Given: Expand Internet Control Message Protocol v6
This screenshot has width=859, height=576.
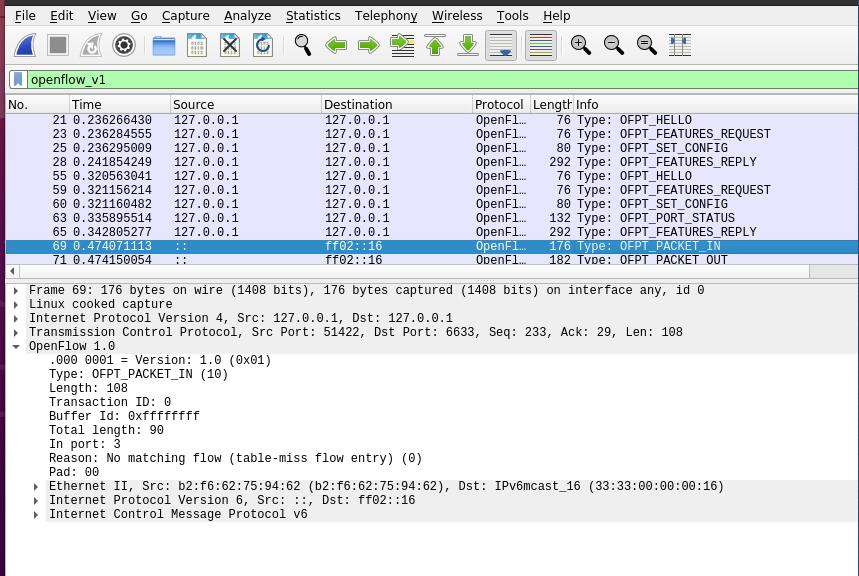Looking at the screenshot, I should (x=36, y=515).
